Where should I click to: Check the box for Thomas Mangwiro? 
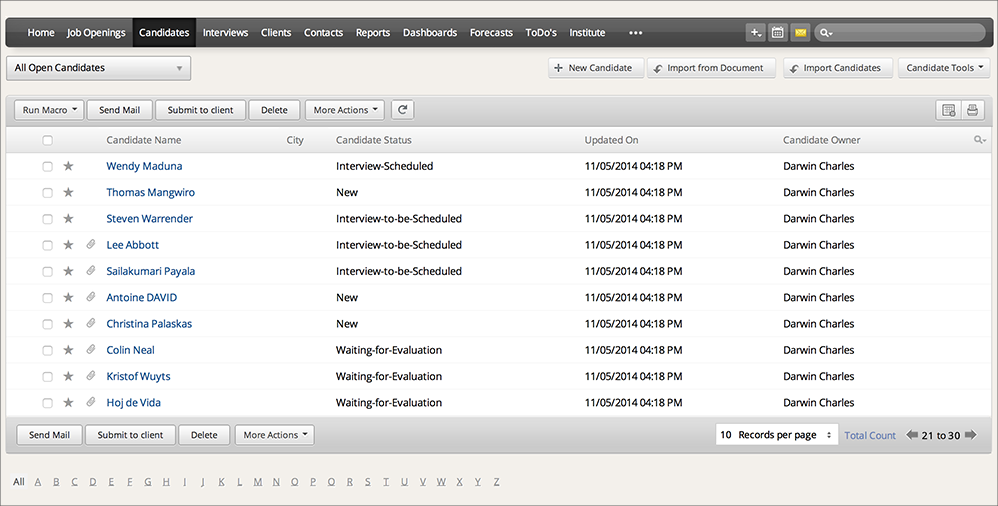point(47,193)
